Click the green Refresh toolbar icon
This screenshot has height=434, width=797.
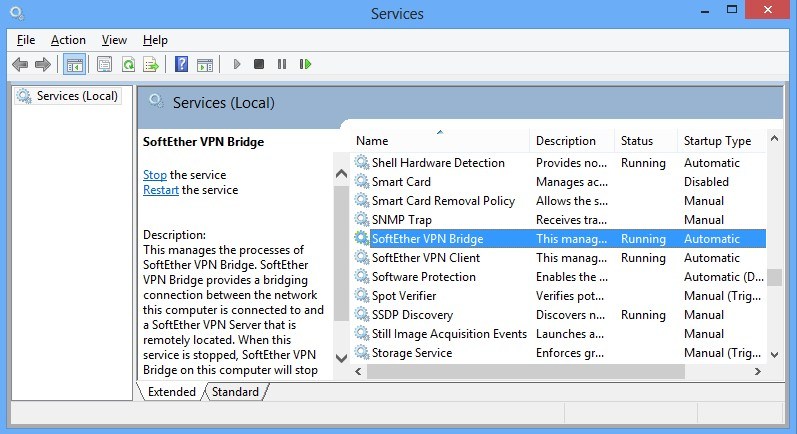pyautogui.click(x=128, y=64)
